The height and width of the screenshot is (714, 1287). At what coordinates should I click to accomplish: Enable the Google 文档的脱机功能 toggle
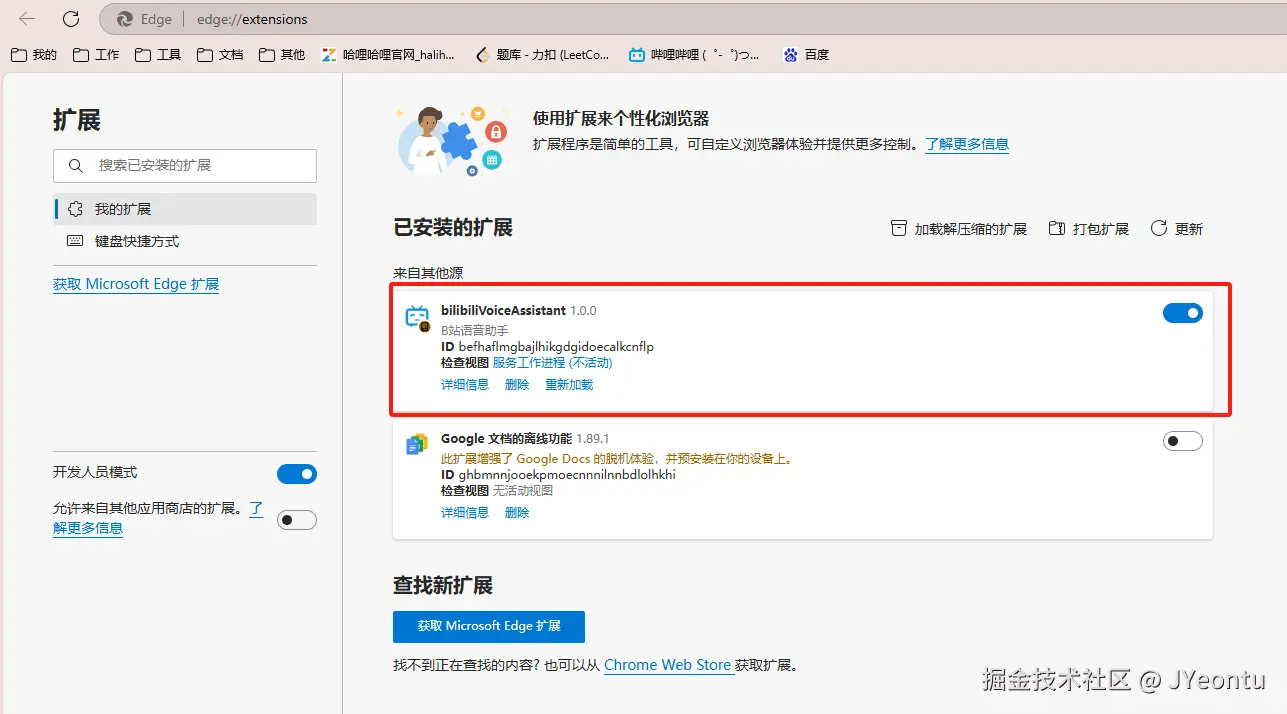coord(1183,441)
